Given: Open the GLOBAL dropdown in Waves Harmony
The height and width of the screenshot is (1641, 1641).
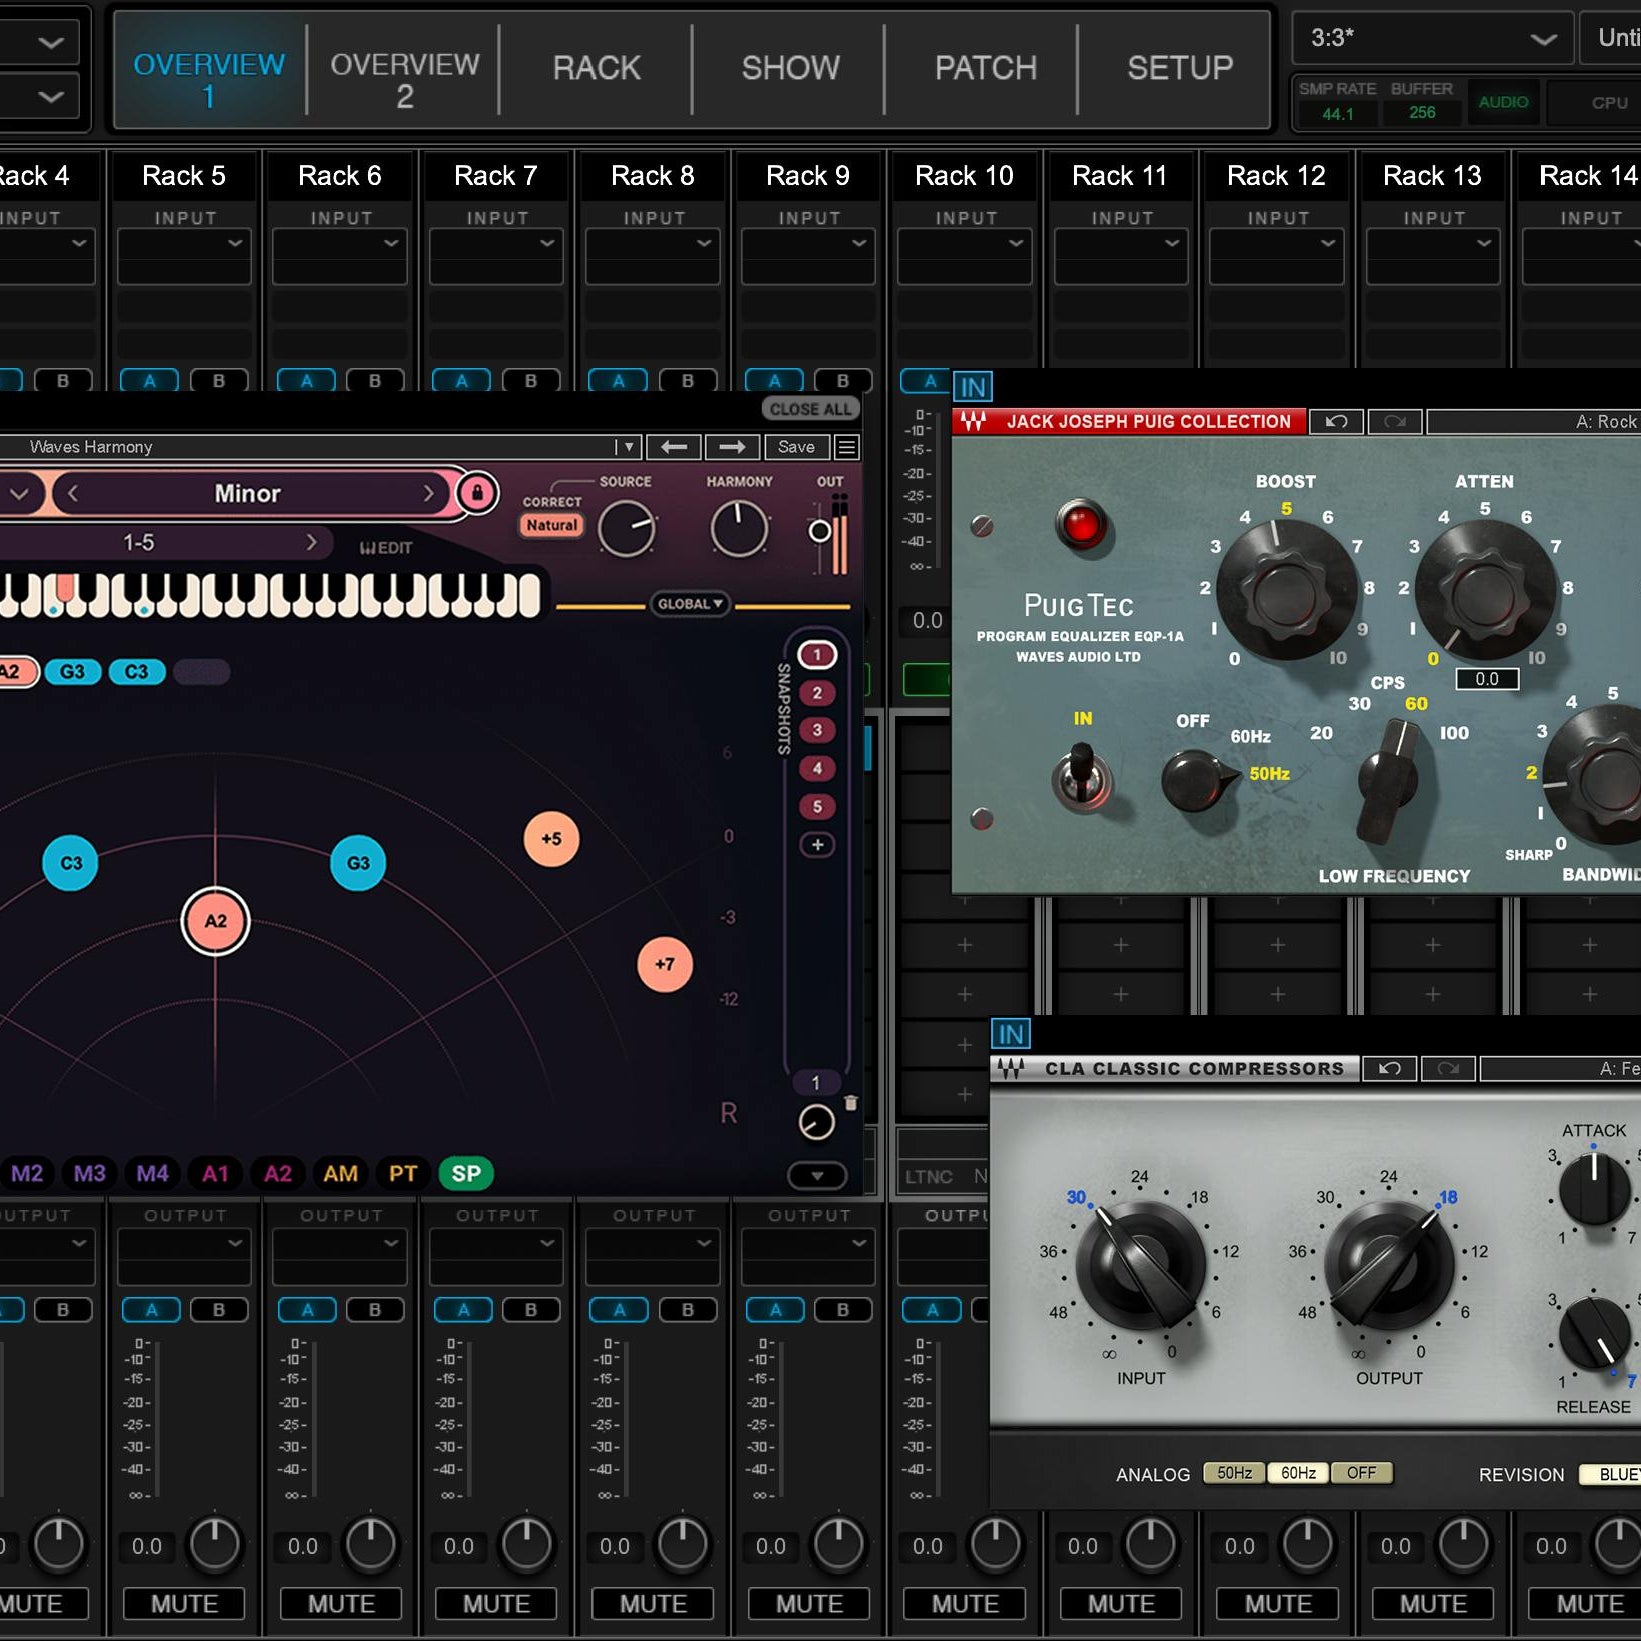Looking at the screenshot, I should click(691, 604).
